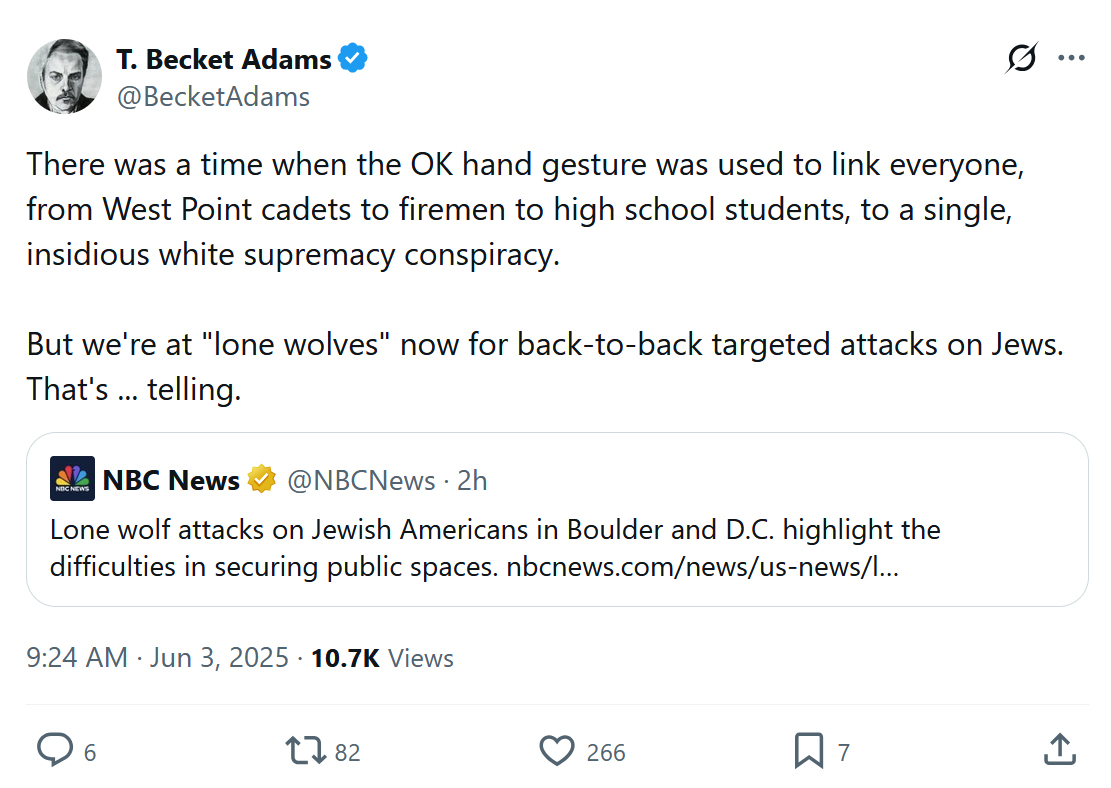Open the quoted NBC News tweet text
This screenshot has width=1111, height=788.
pos(495,528)
